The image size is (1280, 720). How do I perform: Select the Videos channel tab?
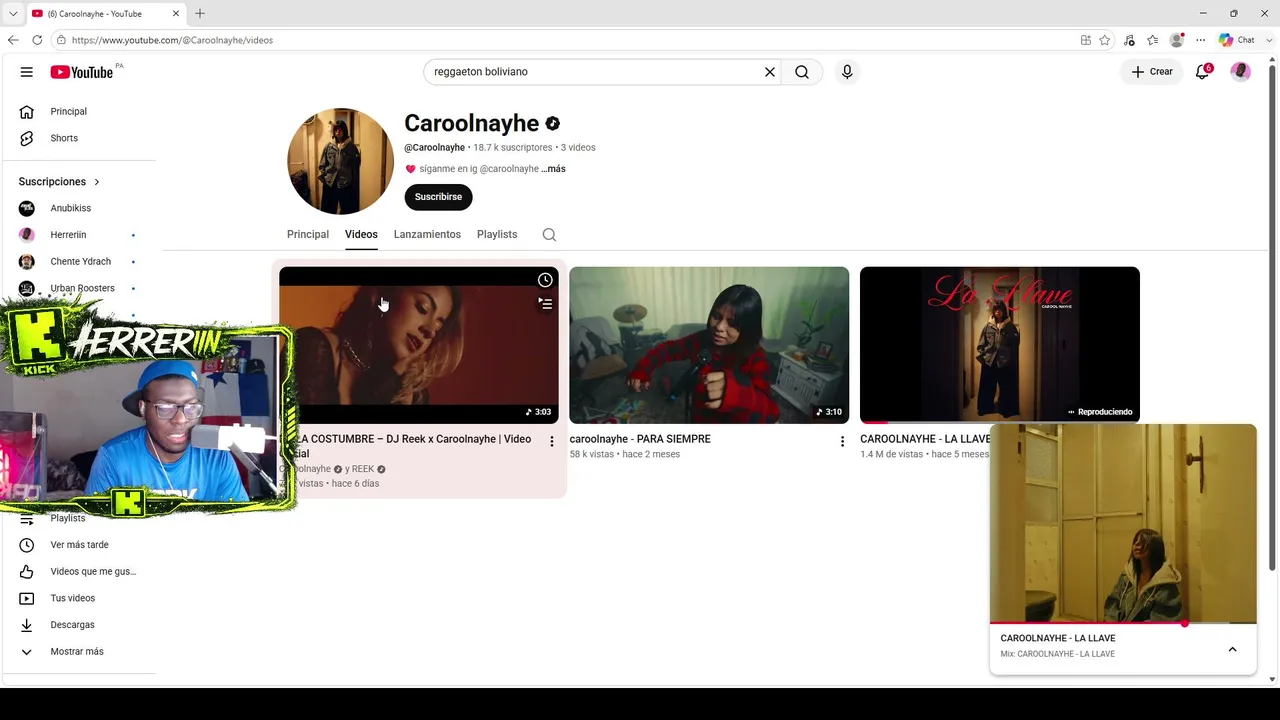tap(361, 235)
